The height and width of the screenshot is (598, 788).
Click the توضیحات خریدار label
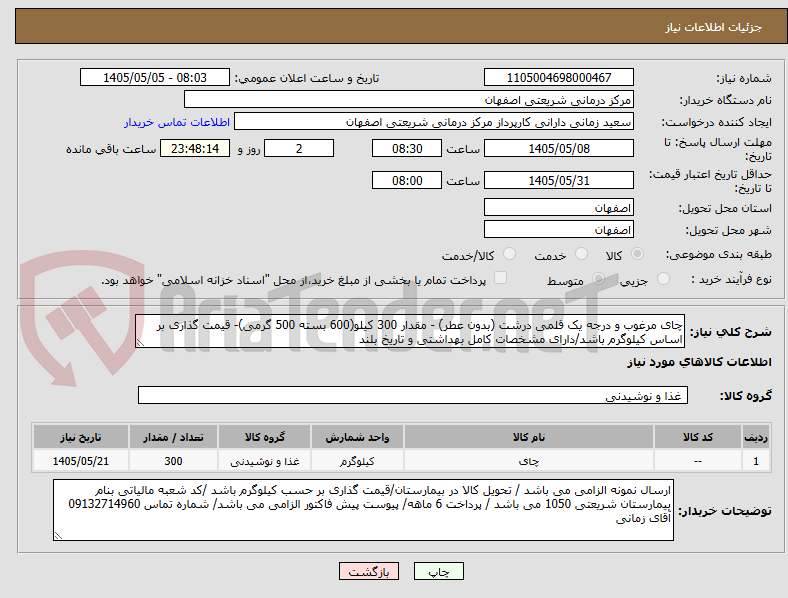click(x=725, y=511)
